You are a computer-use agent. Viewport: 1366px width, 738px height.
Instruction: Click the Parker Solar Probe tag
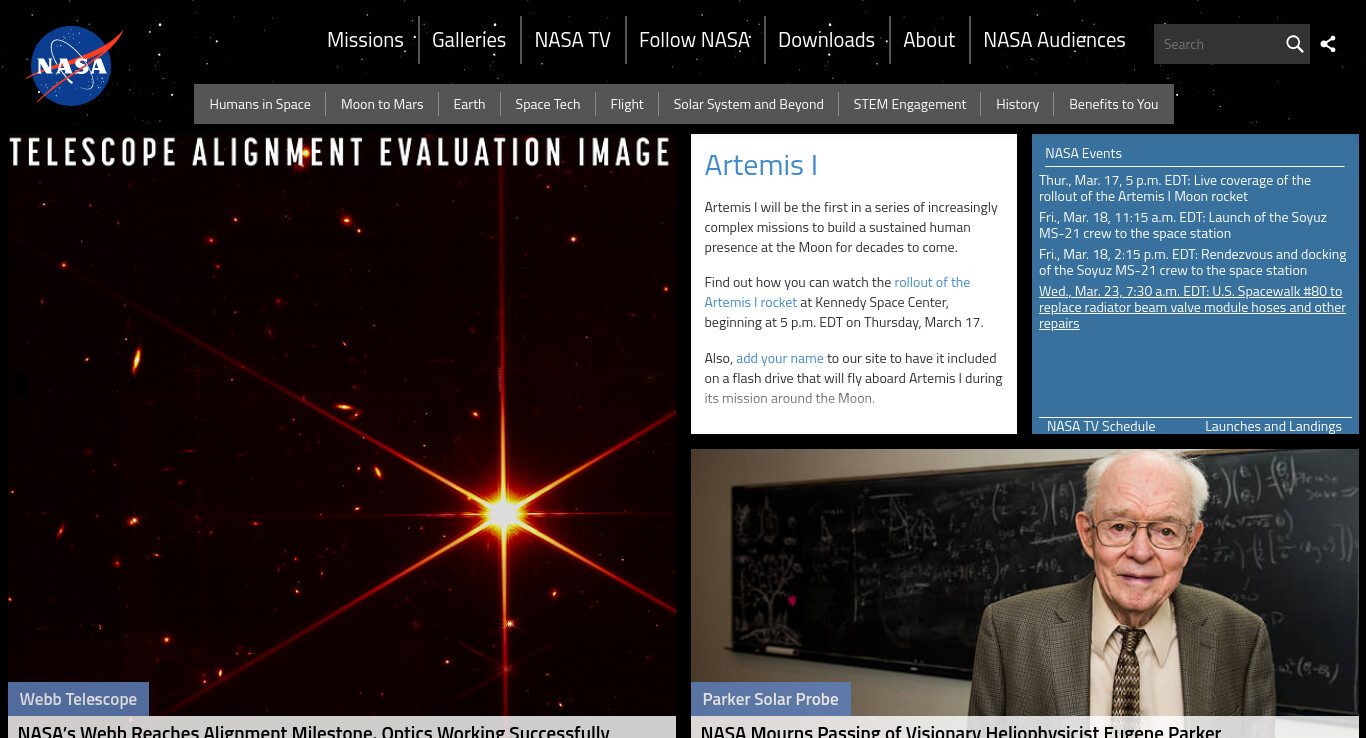pos(770,699)
